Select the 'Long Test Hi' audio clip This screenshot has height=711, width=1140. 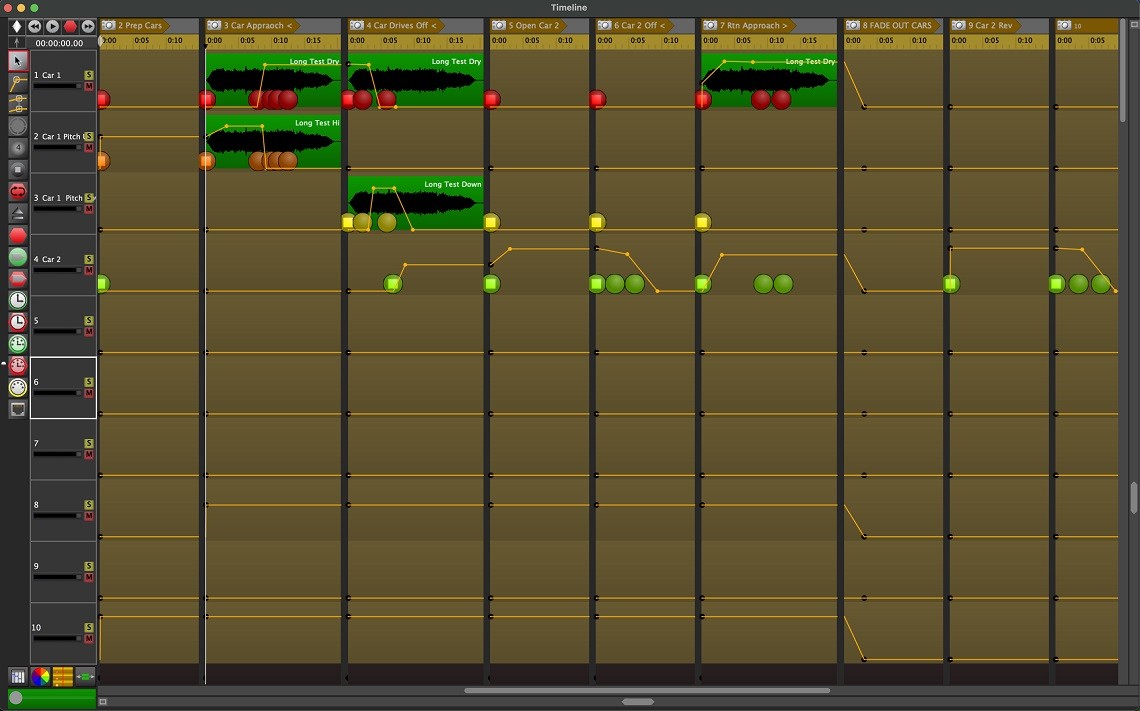click(273, 142)
